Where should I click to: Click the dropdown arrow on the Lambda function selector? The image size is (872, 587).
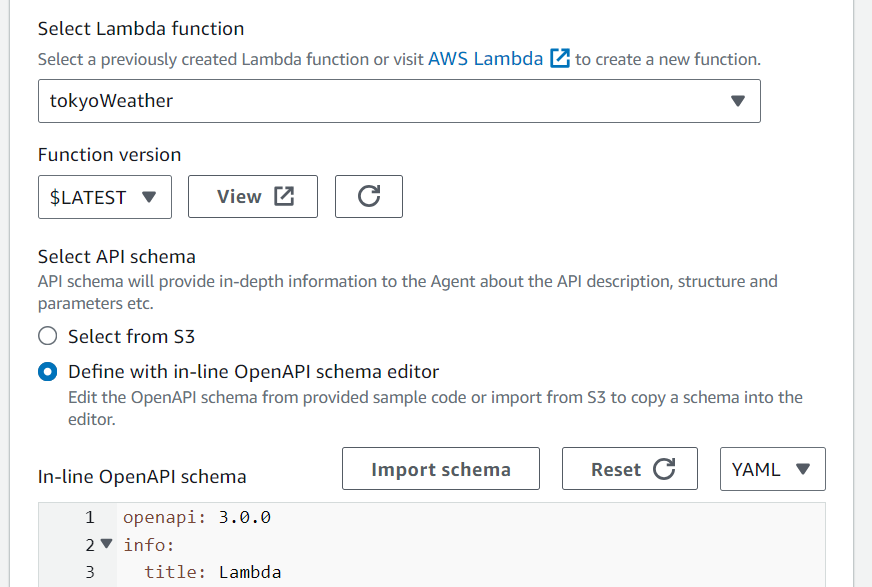click(738, 101)
